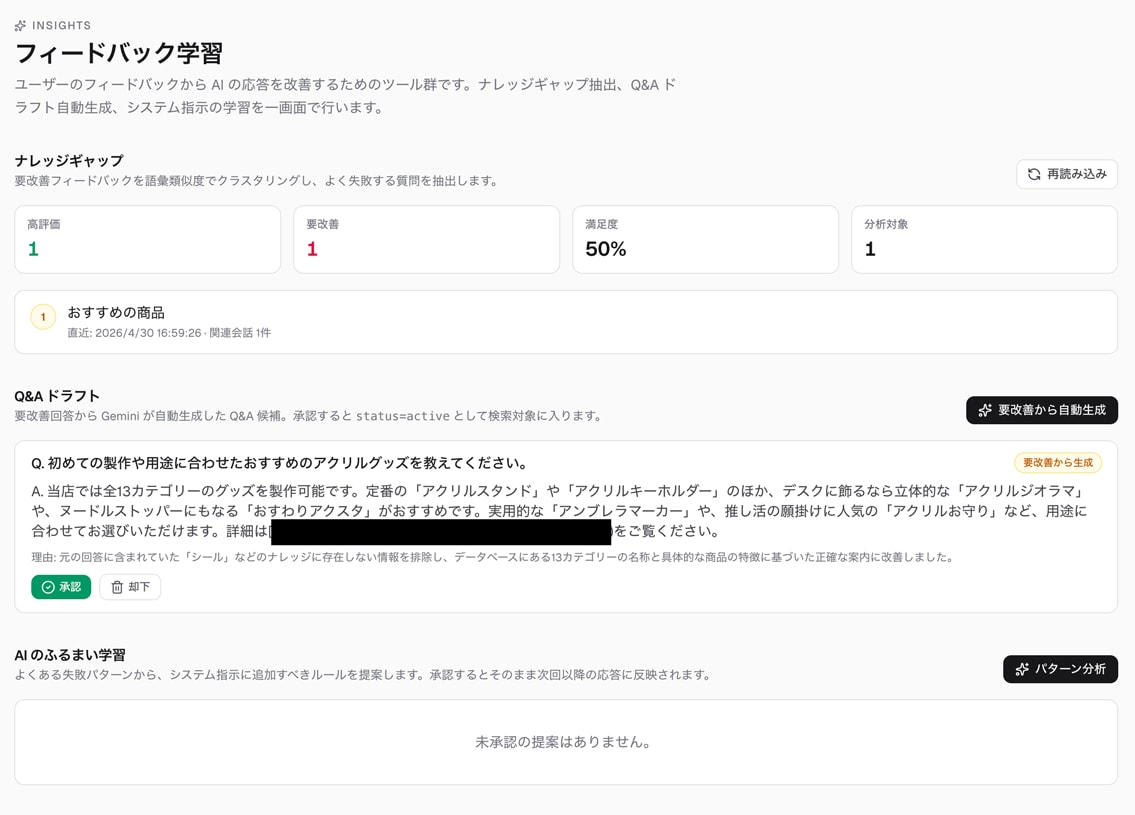This screenshot has width=1135, height=815.
Task: Click the ナレッジギャップ section heading
Action: [x=69, y=161]
